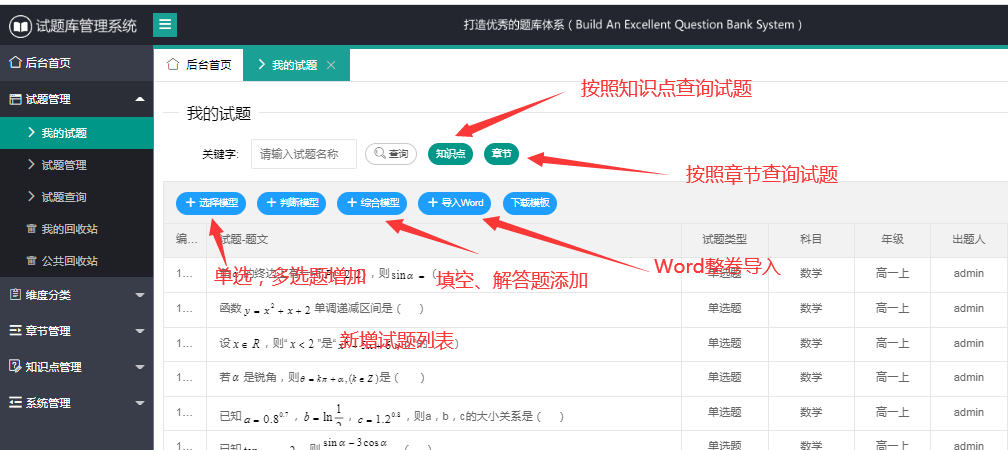Image resolution: width=1008 pixels, height=450 pixels.
Task: Click the 导入Word import button
Action: [456, 203]
